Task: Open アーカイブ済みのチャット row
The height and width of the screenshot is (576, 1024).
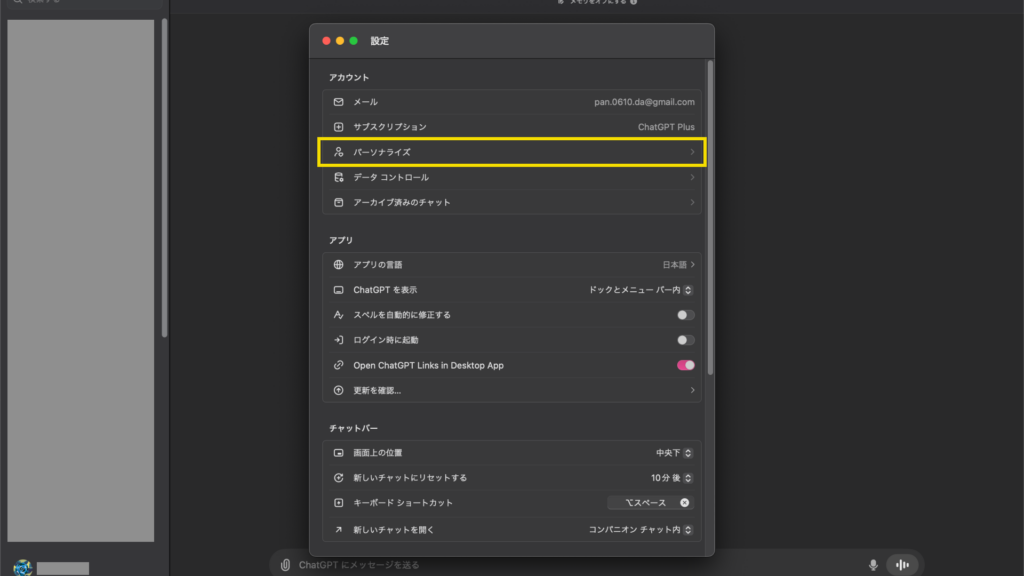Action: (512, 202)
